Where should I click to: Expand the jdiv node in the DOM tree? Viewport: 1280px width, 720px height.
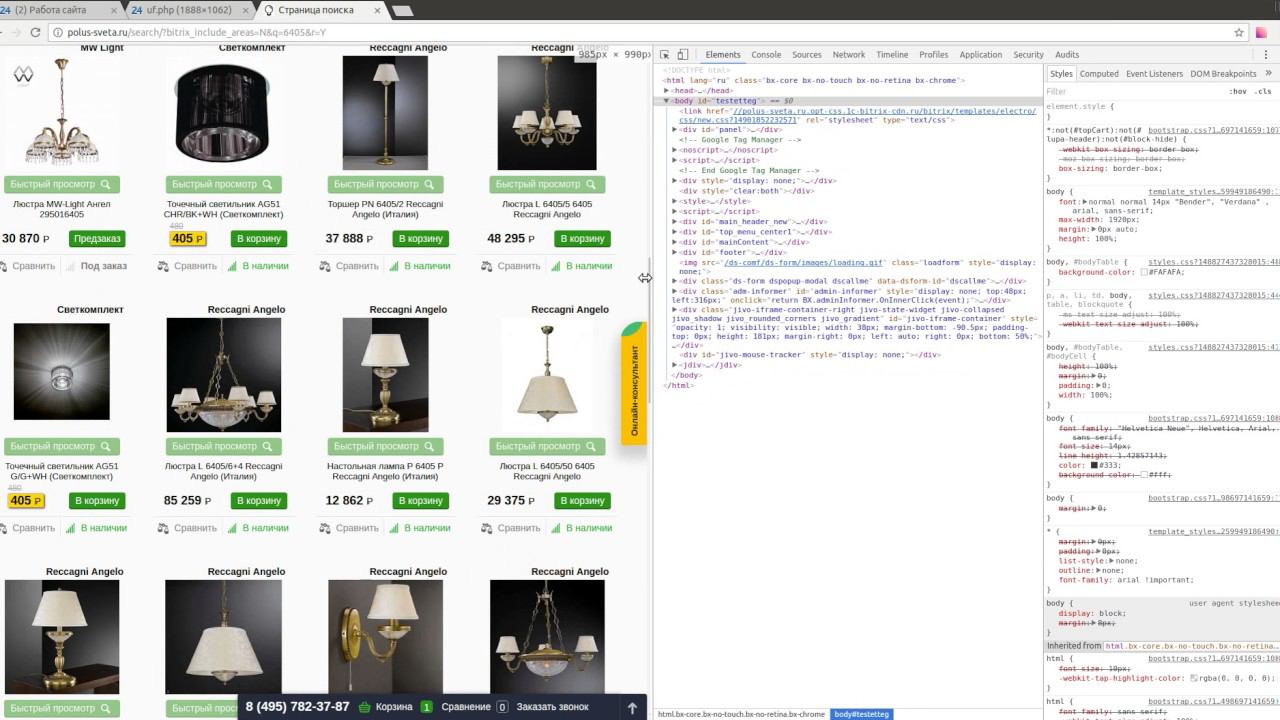(x=675, y=365)
